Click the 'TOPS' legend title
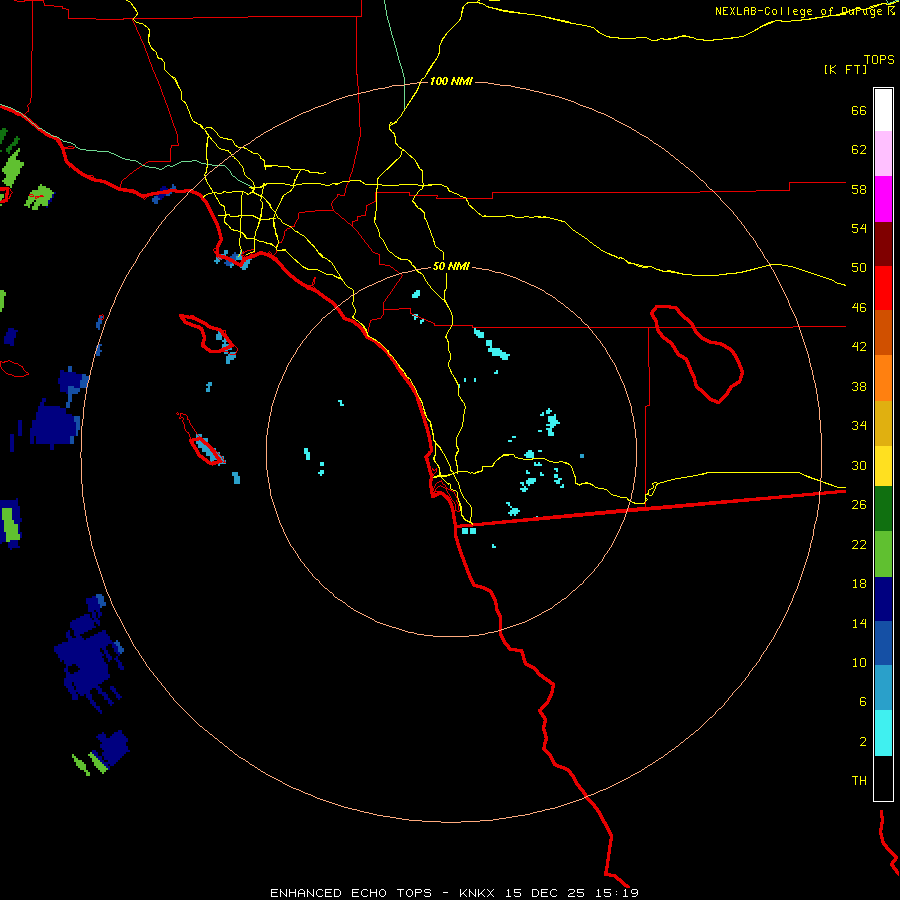This screenshot has height=900, width=900. (x=879, y=60)
